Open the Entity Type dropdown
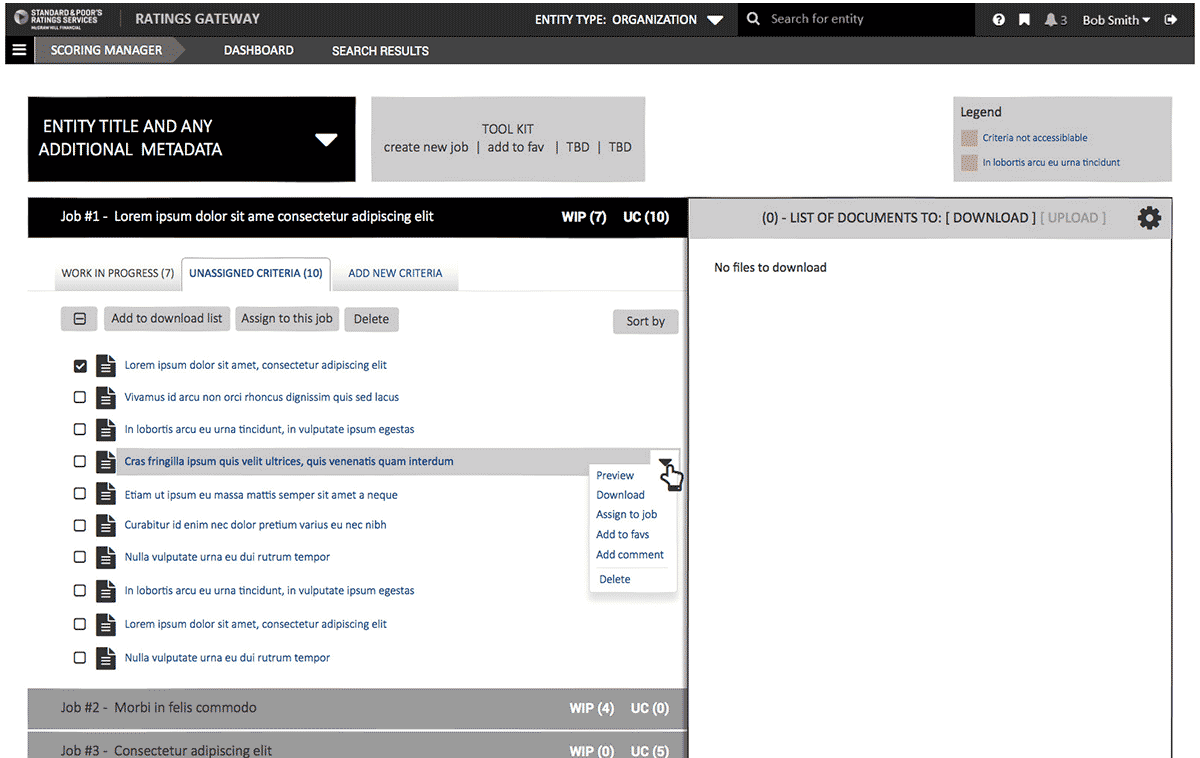1200x758 pixels. 714,20
